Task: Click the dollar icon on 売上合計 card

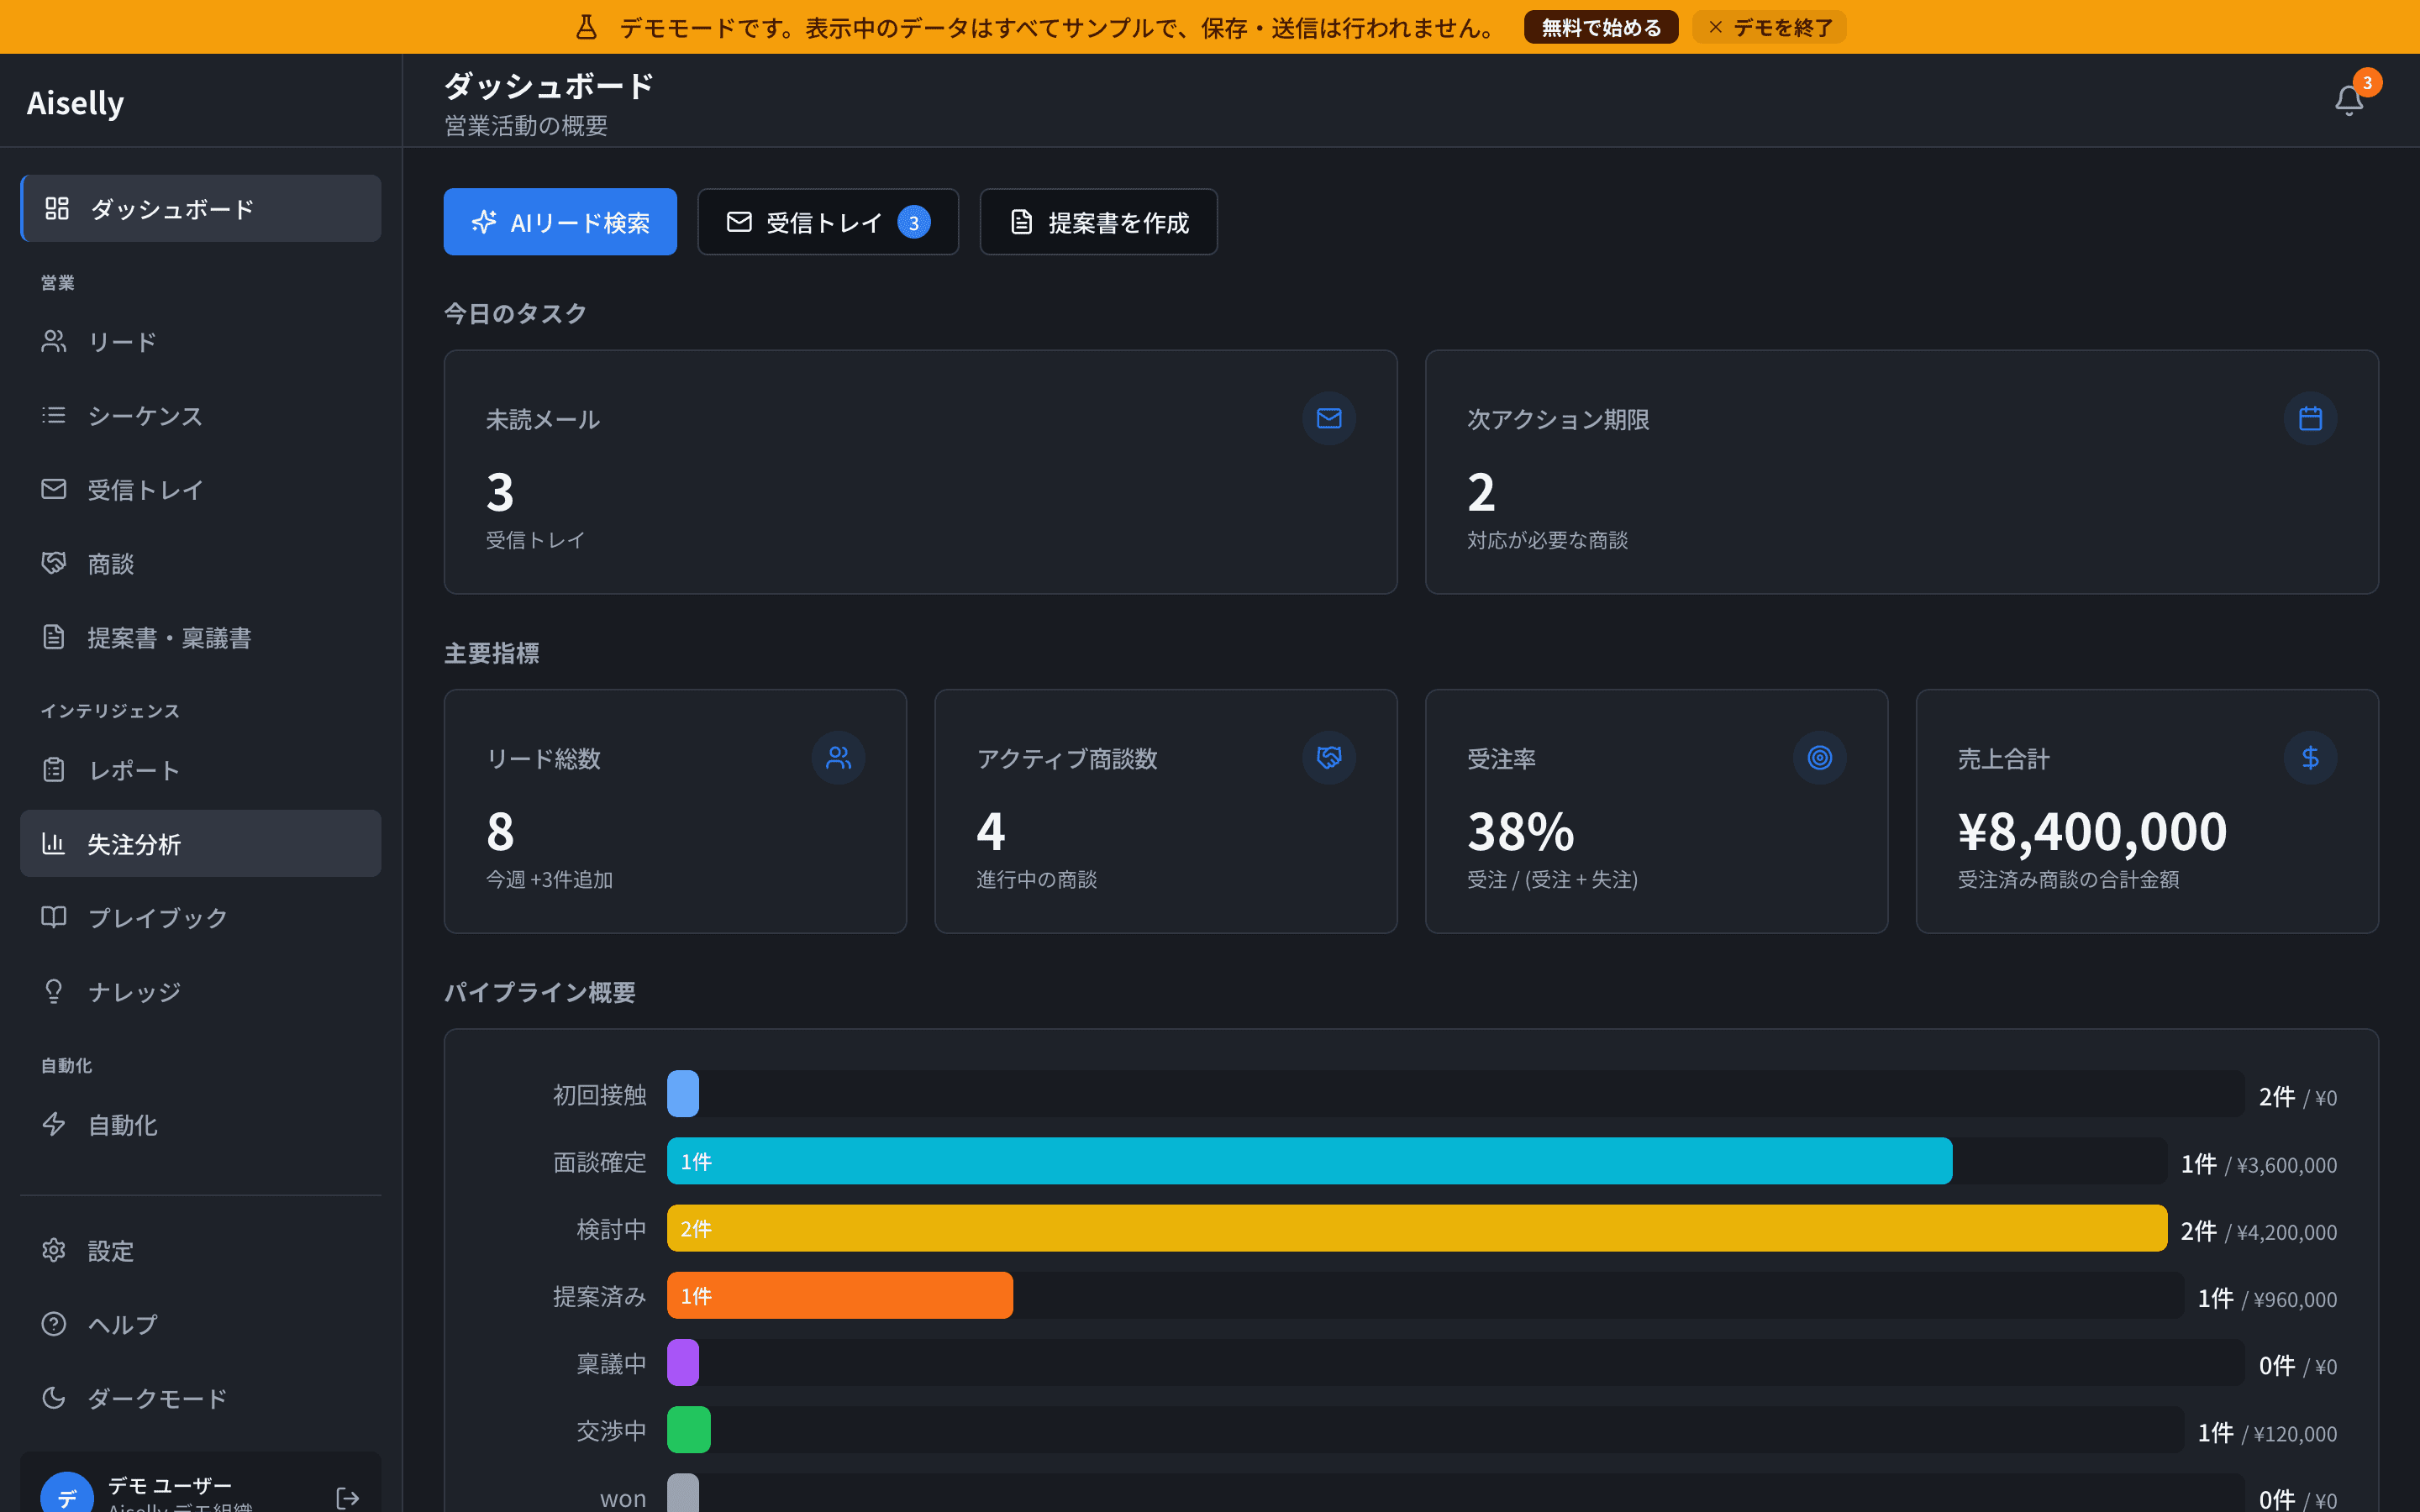Action: point(2310,758)
